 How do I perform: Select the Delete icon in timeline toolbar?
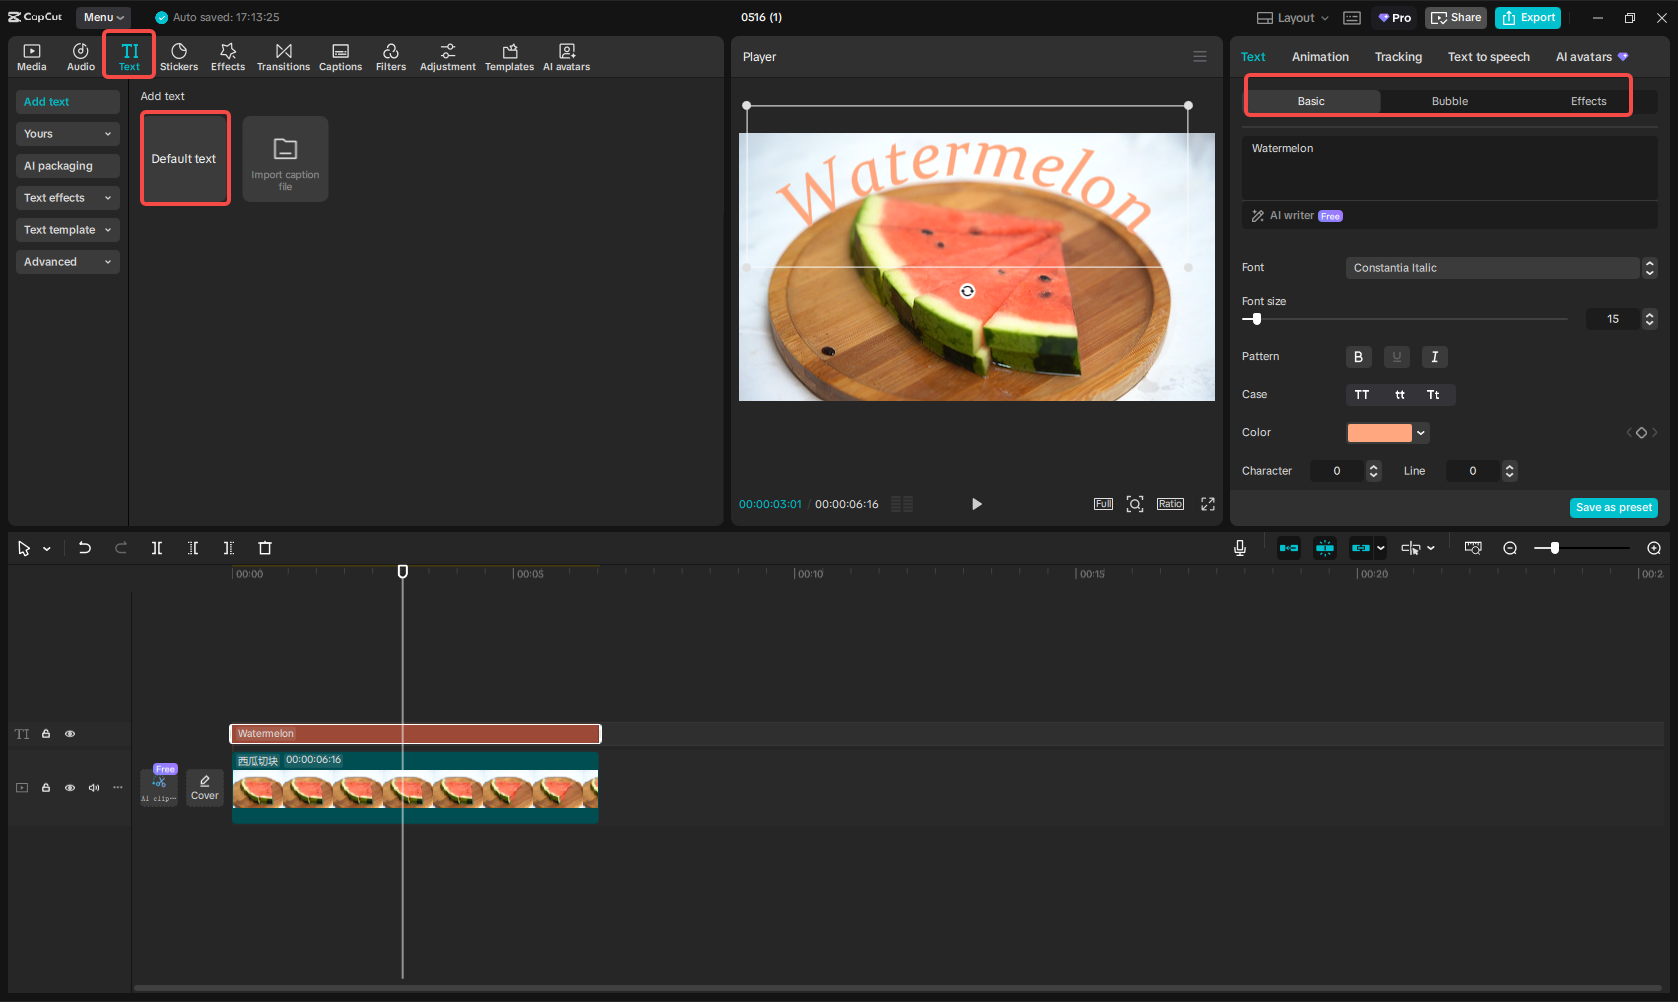(264, 548)
